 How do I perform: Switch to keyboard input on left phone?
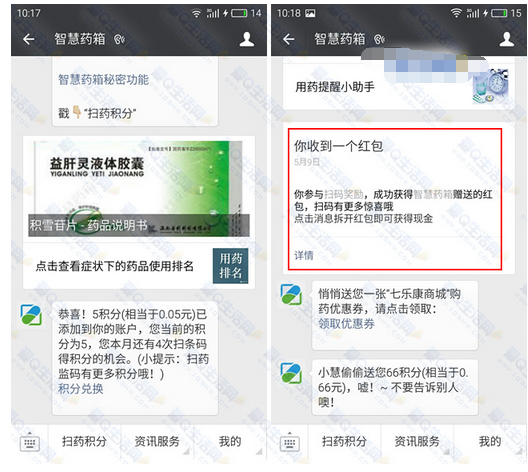pyautogui.click(x=30, y=442)
